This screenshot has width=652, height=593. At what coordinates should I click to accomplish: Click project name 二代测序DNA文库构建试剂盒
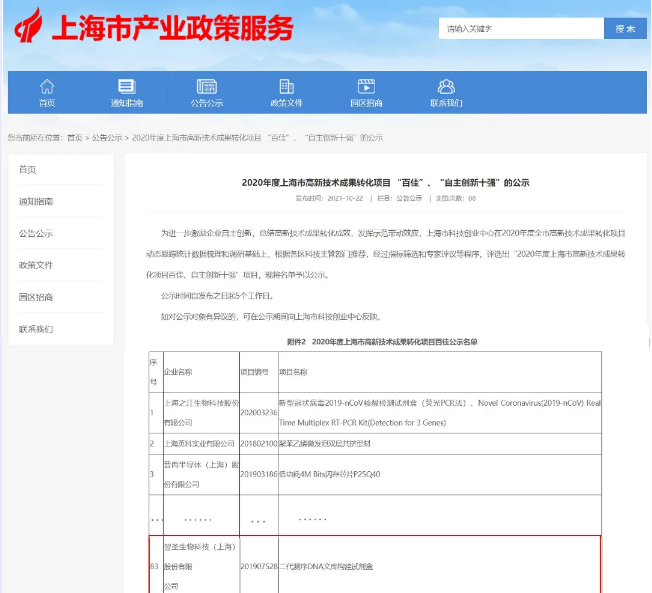(326, 566)
